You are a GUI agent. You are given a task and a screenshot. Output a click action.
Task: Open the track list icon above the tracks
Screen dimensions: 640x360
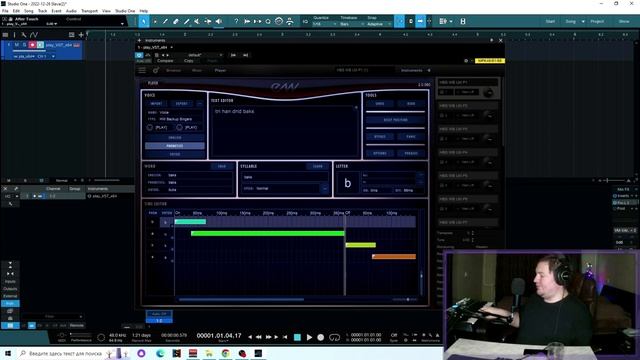[x=5, y=35]
